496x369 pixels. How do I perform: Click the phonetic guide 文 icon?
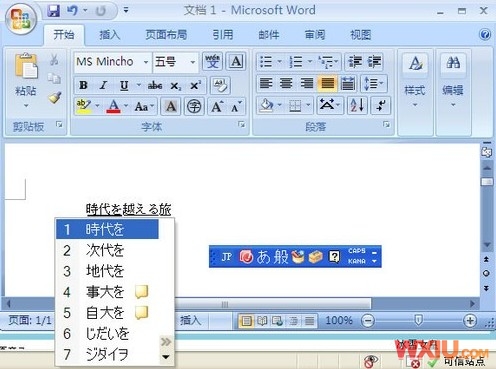212,62
